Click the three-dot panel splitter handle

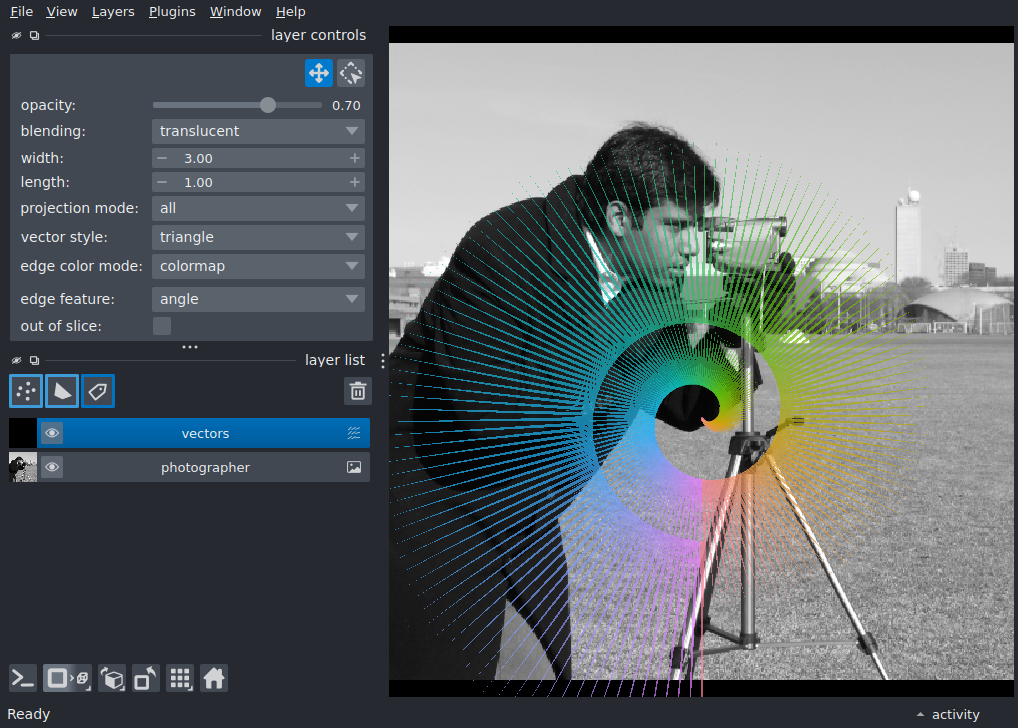pos(190,347)
